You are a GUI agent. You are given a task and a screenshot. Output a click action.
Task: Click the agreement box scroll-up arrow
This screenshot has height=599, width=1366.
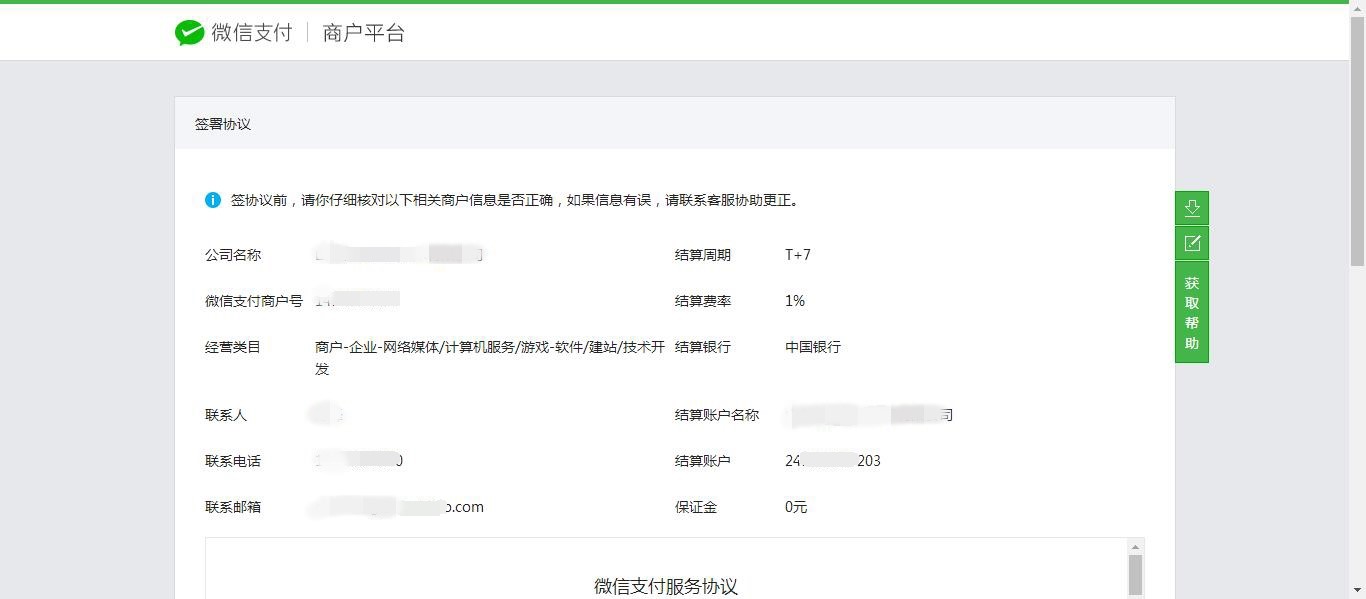coord(1135,547)
